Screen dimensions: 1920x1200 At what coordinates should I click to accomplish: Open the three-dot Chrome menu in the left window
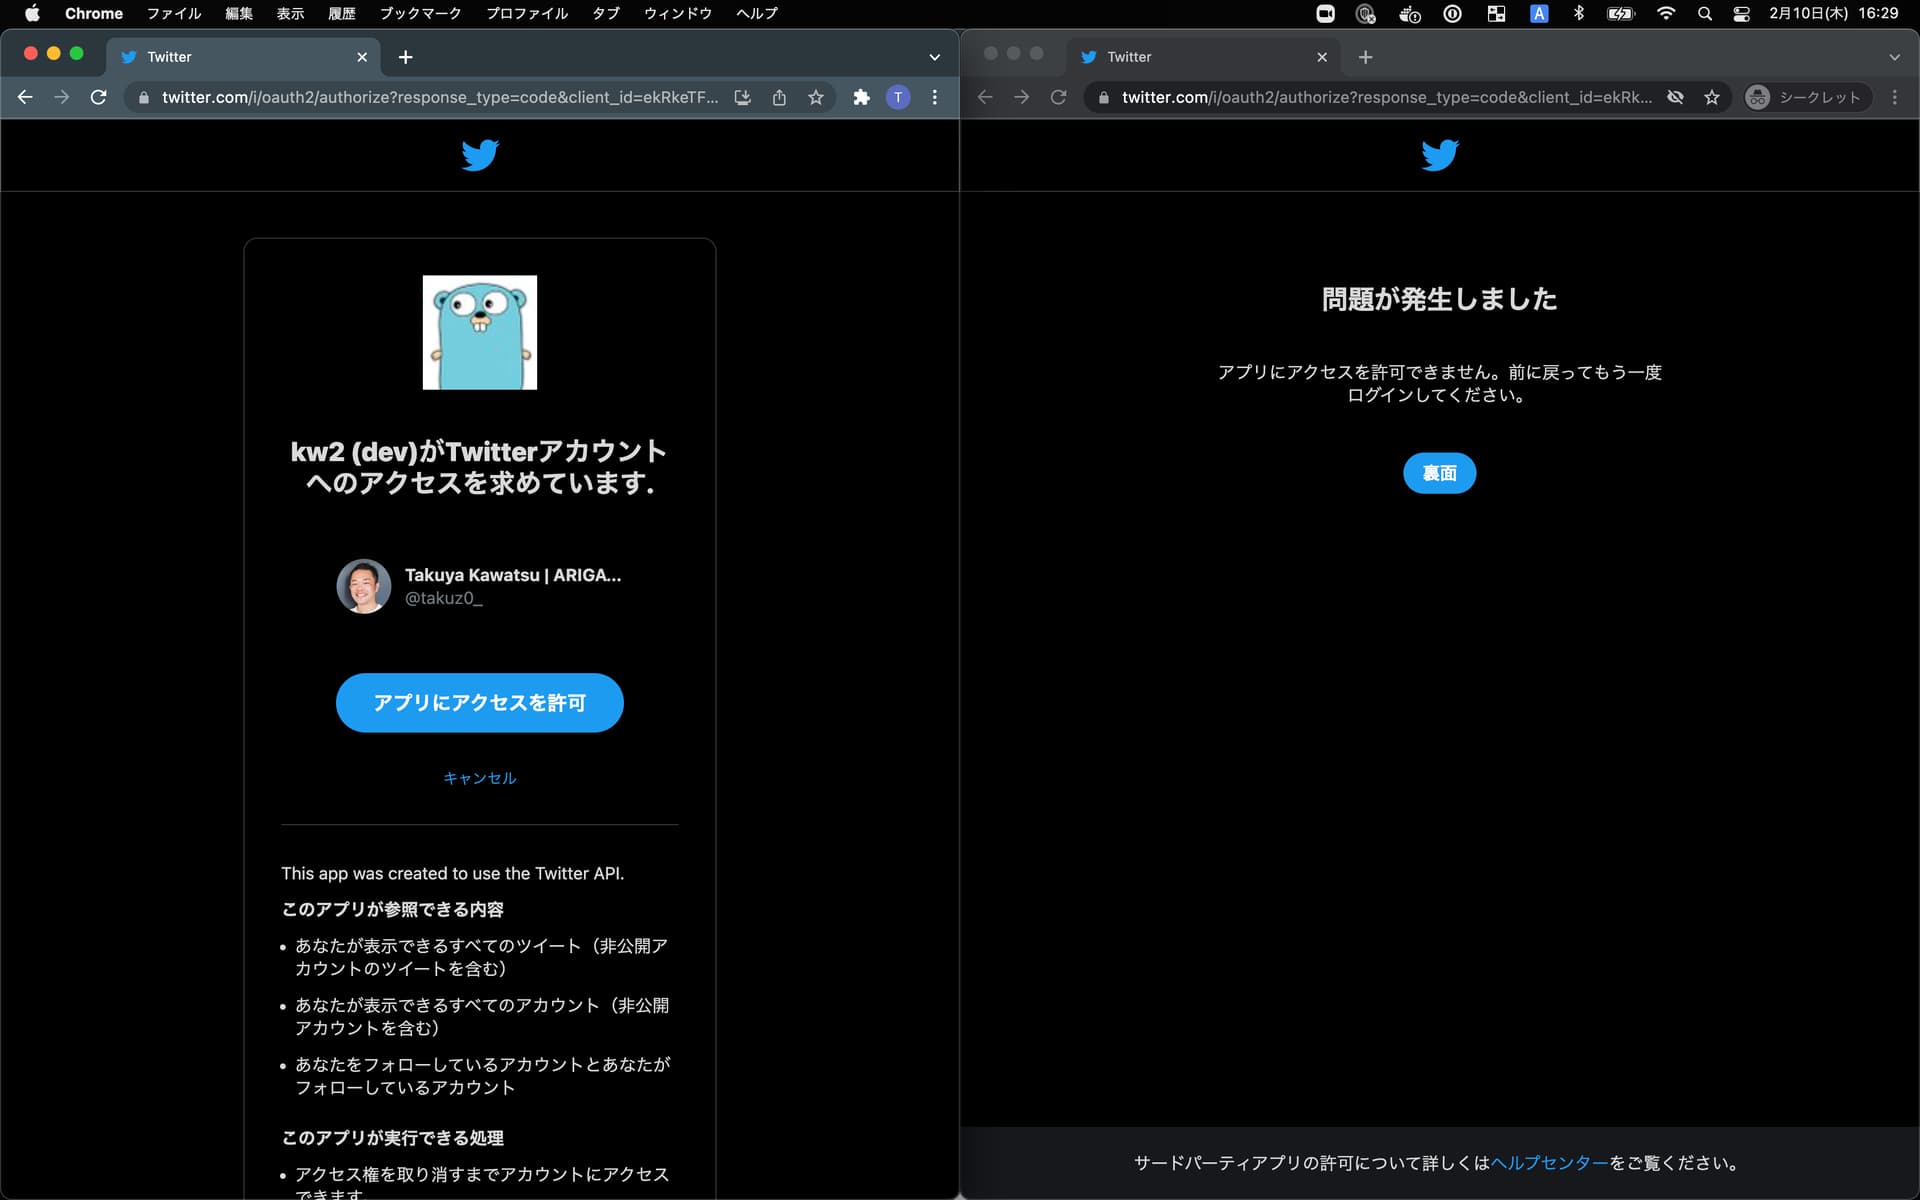pos(934,97)
